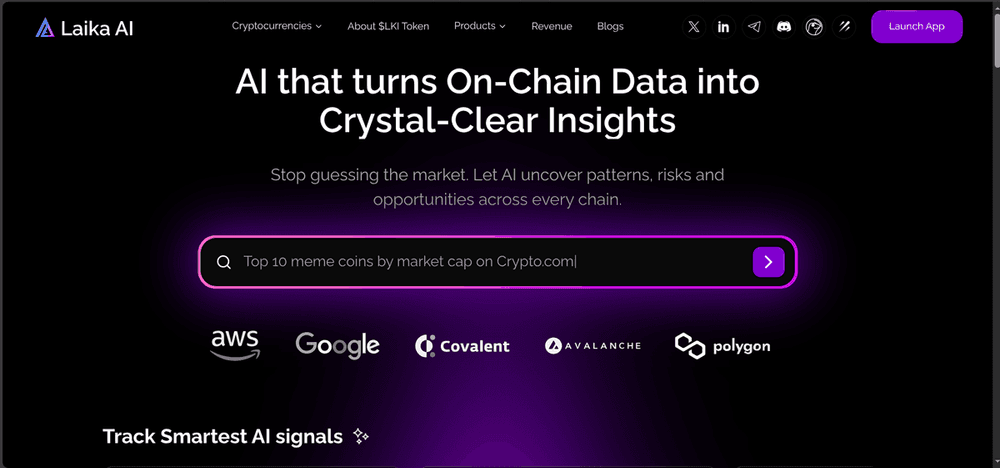
Task: Click the Laika AI logo
Action: [83, 28]
